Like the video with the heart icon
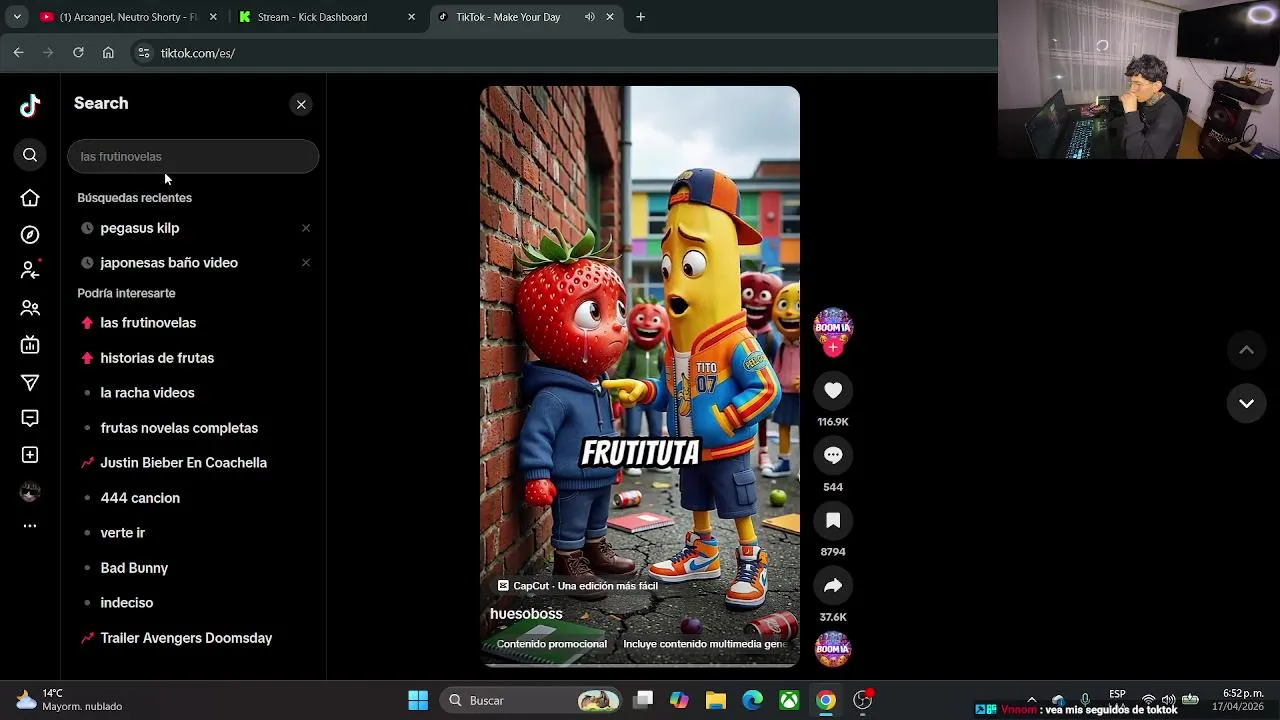The image size is (1280, 720). 833,391
